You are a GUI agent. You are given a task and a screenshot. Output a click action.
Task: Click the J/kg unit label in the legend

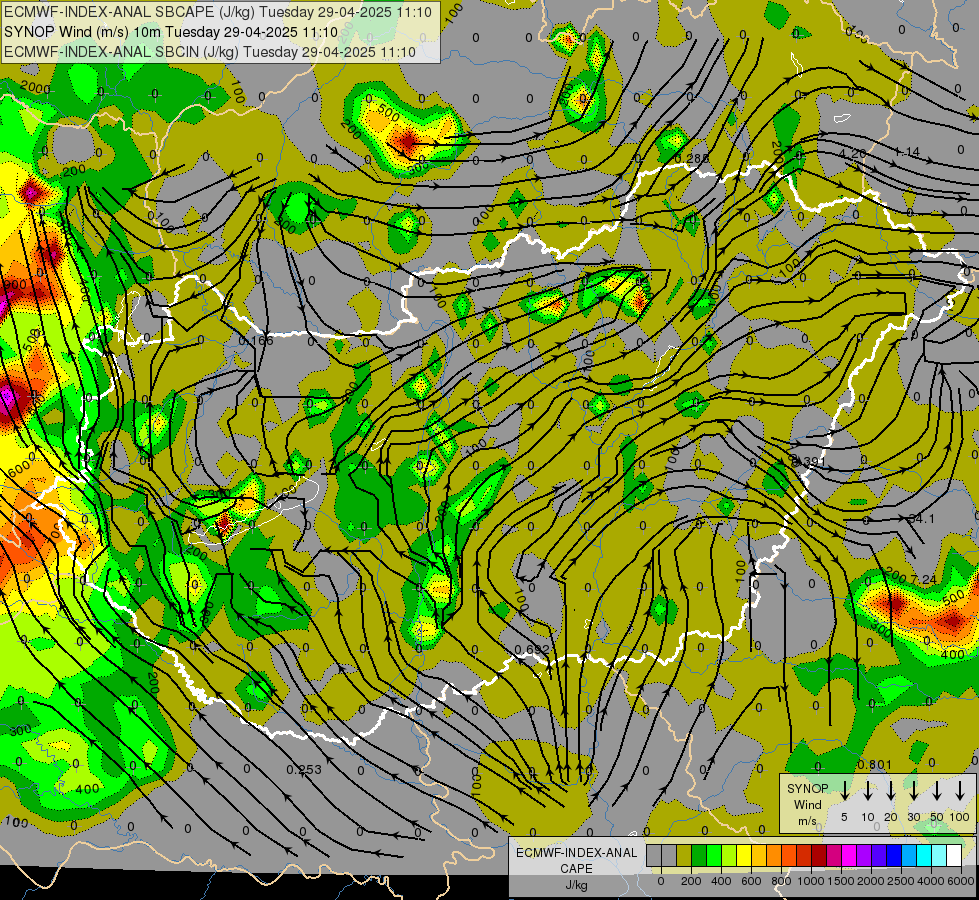pyautogui.click(x=576, y=885)
